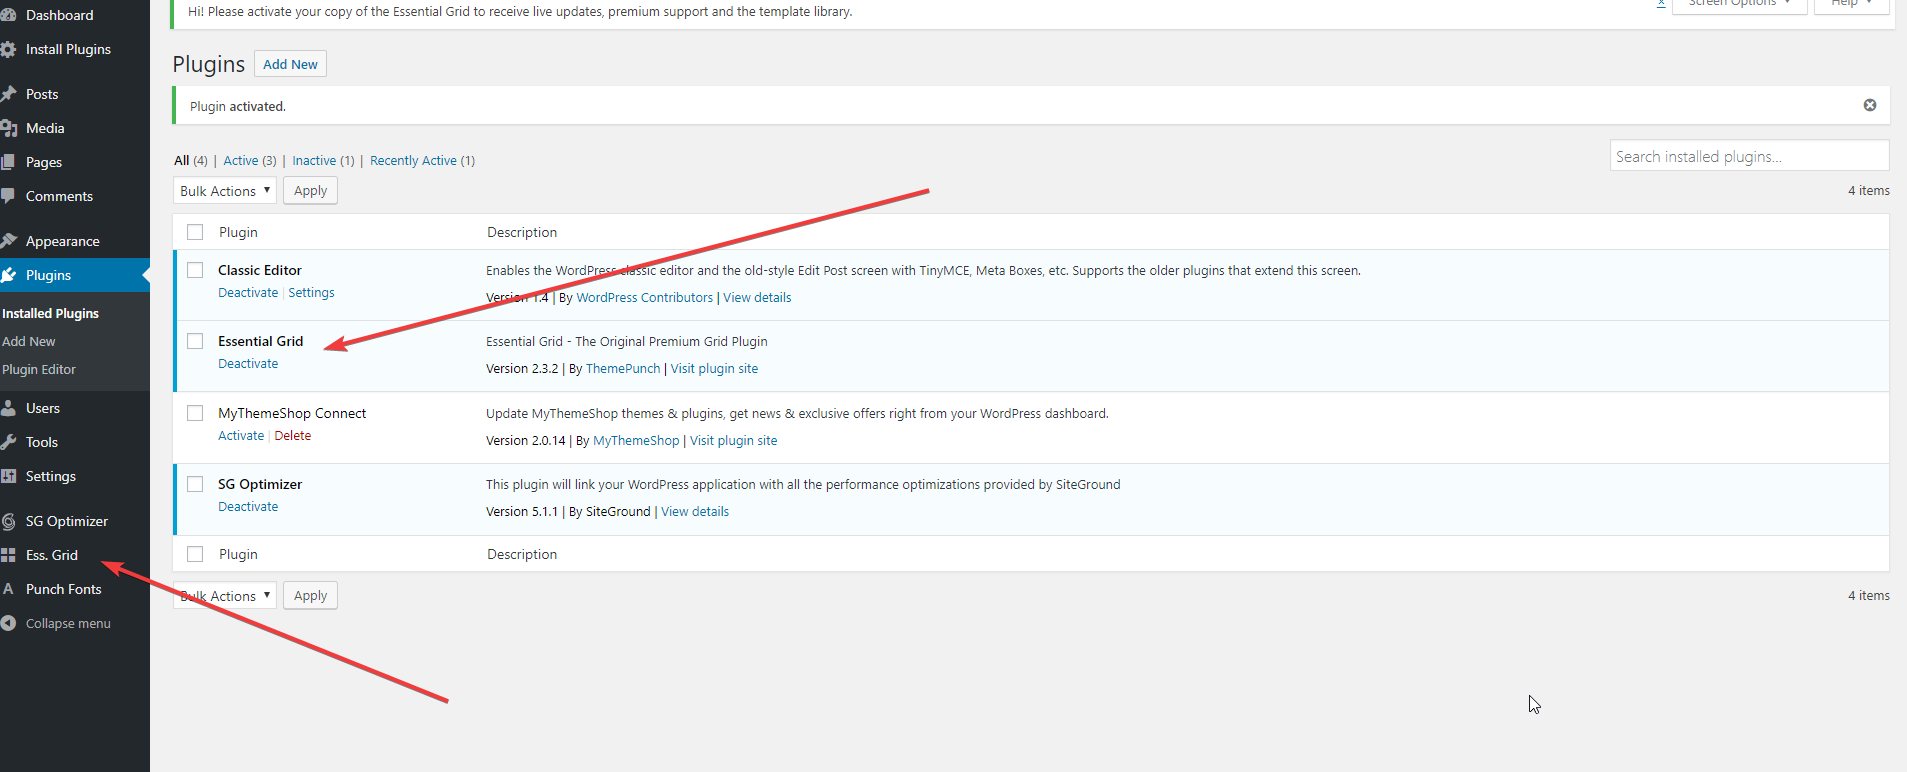Open Classic Editor Settings link
Screen dimensions: 1907x772
(311, 293)
